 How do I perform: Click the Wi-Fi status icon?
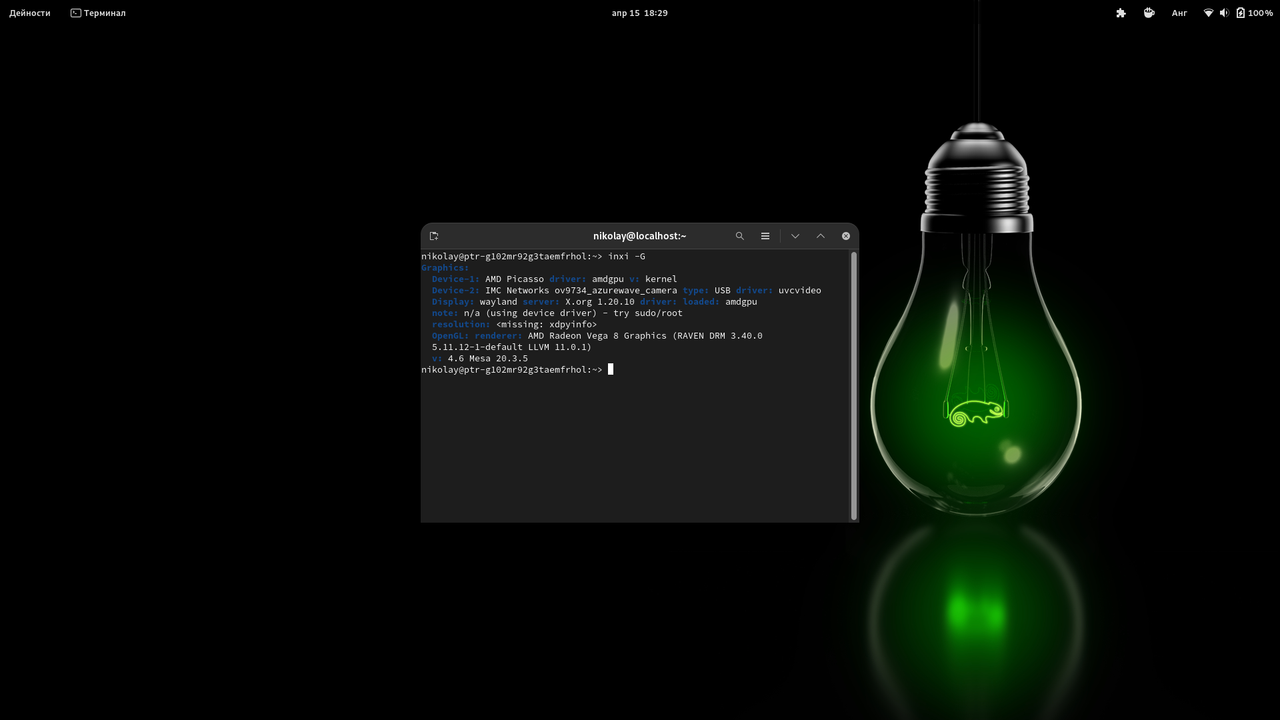pyautogui.click(x=1208, y=13)
